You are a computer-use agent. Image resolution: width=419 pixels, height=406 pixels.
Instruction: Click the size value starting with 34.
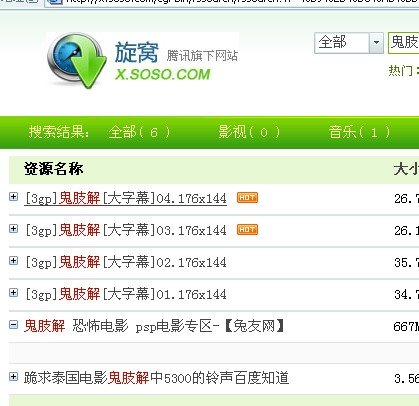point(406,295)
